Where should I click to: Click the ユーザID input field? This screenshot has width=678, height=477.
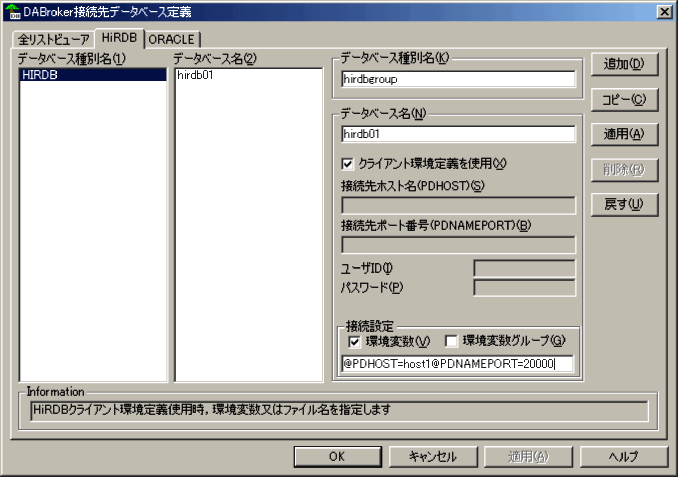tap(524, 268)
